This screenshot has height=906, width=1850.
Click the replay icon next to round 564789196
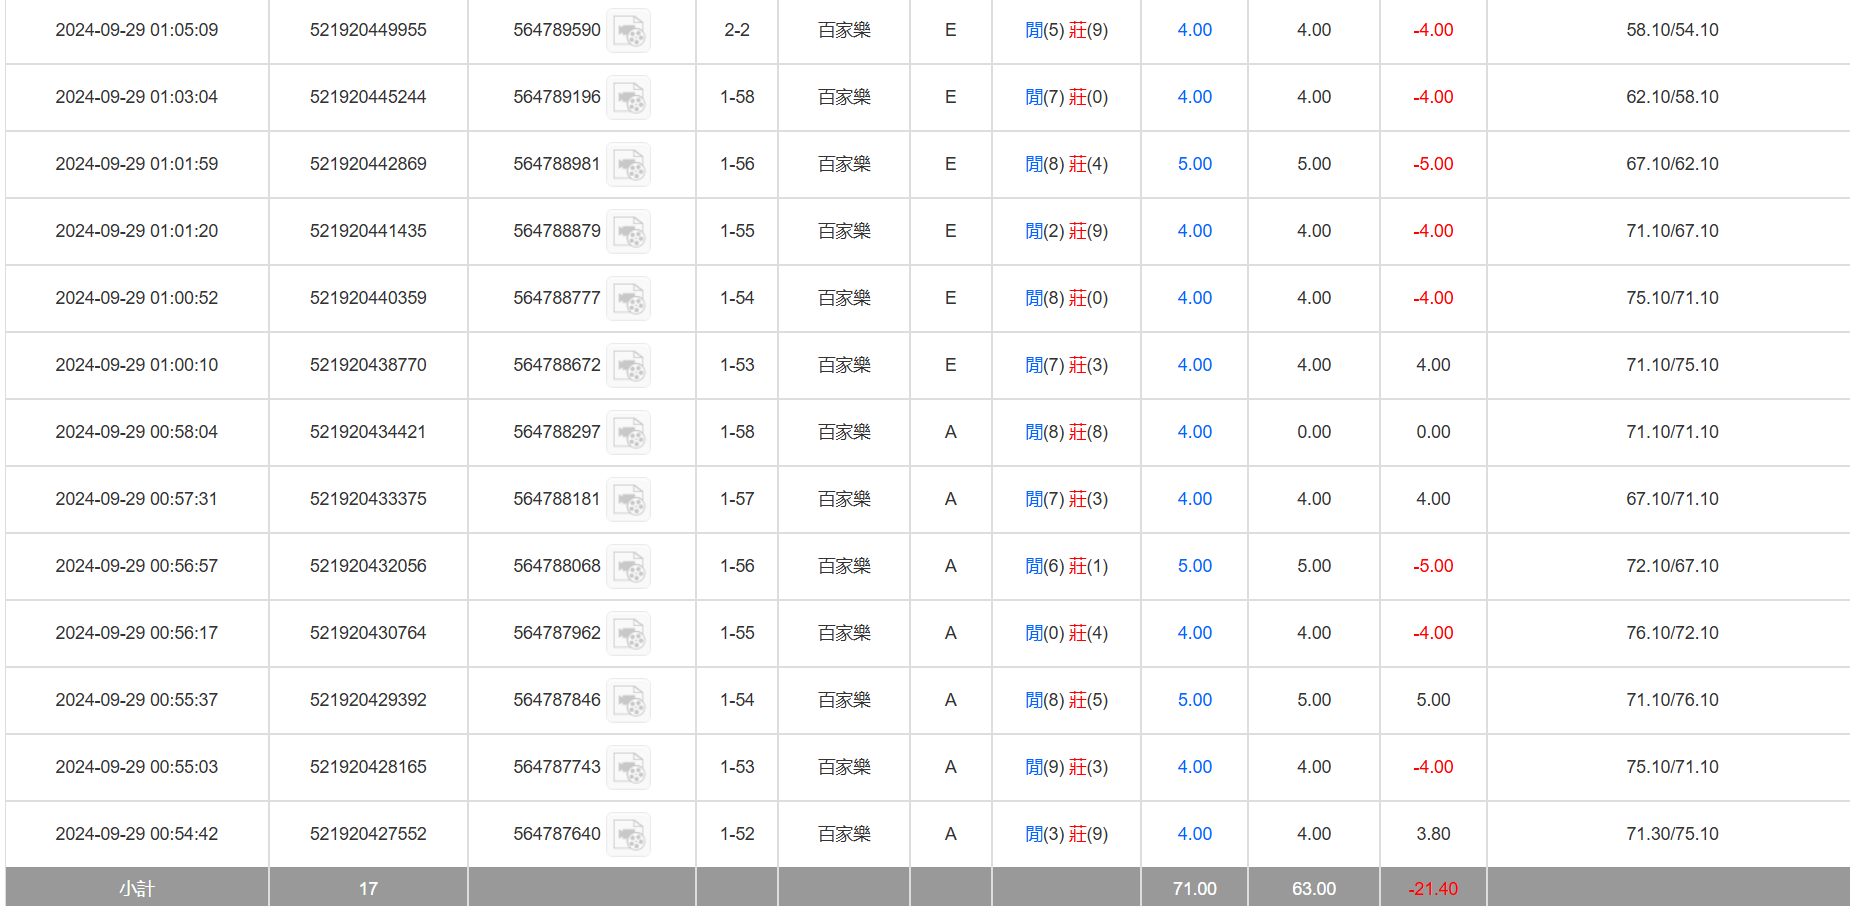[629, 98]
